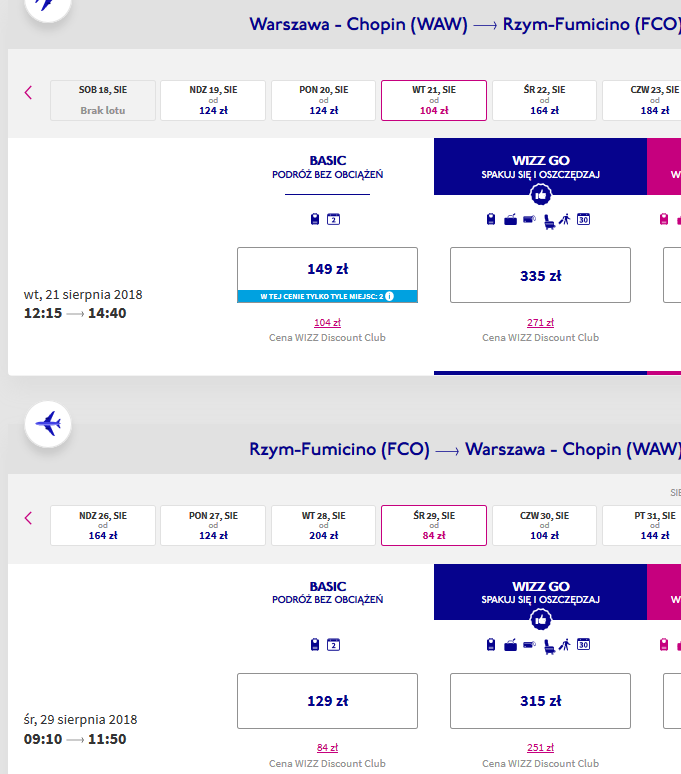This screenshot has width=681, height=774.
Task: Select return date CZW 30, SIE
Action: click(x=544, y=525)
